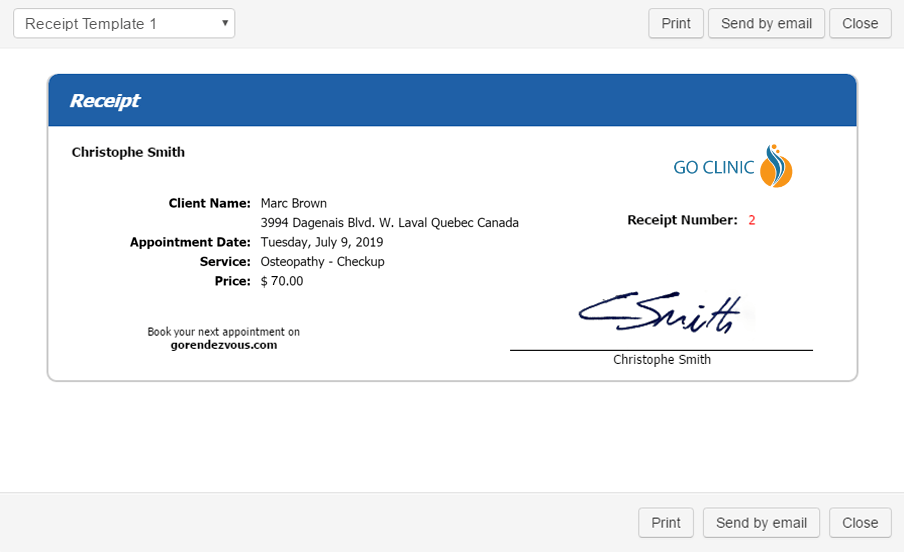Image resolution: width=904 pixels, height=552 pixels.
Task: Click the Client Name: label
Action: coord(209,203)
